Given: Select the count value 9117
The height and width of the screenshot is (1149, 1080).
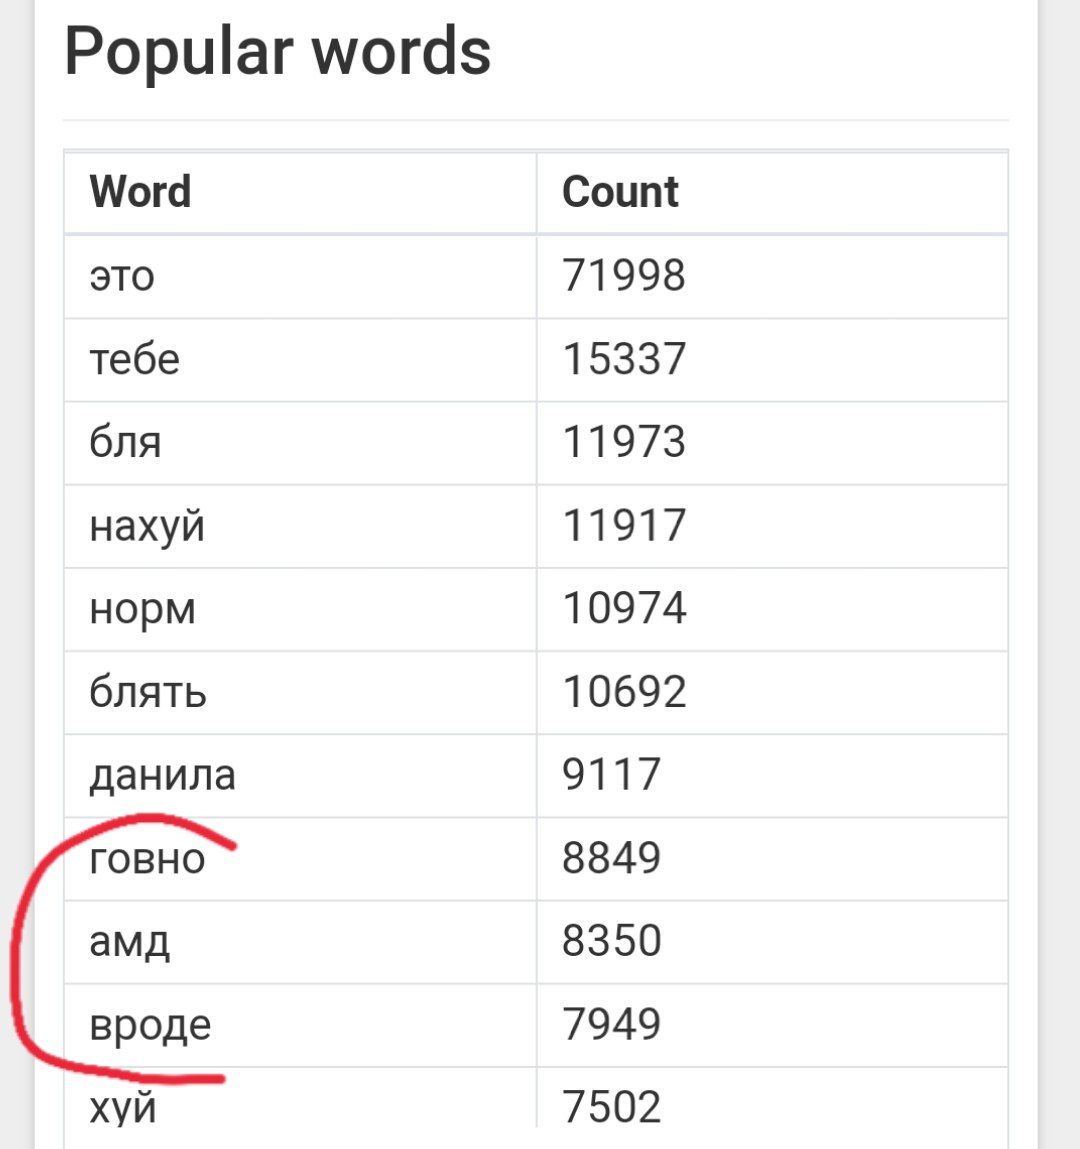Looking at the screenshot, I should coord(611,775).
